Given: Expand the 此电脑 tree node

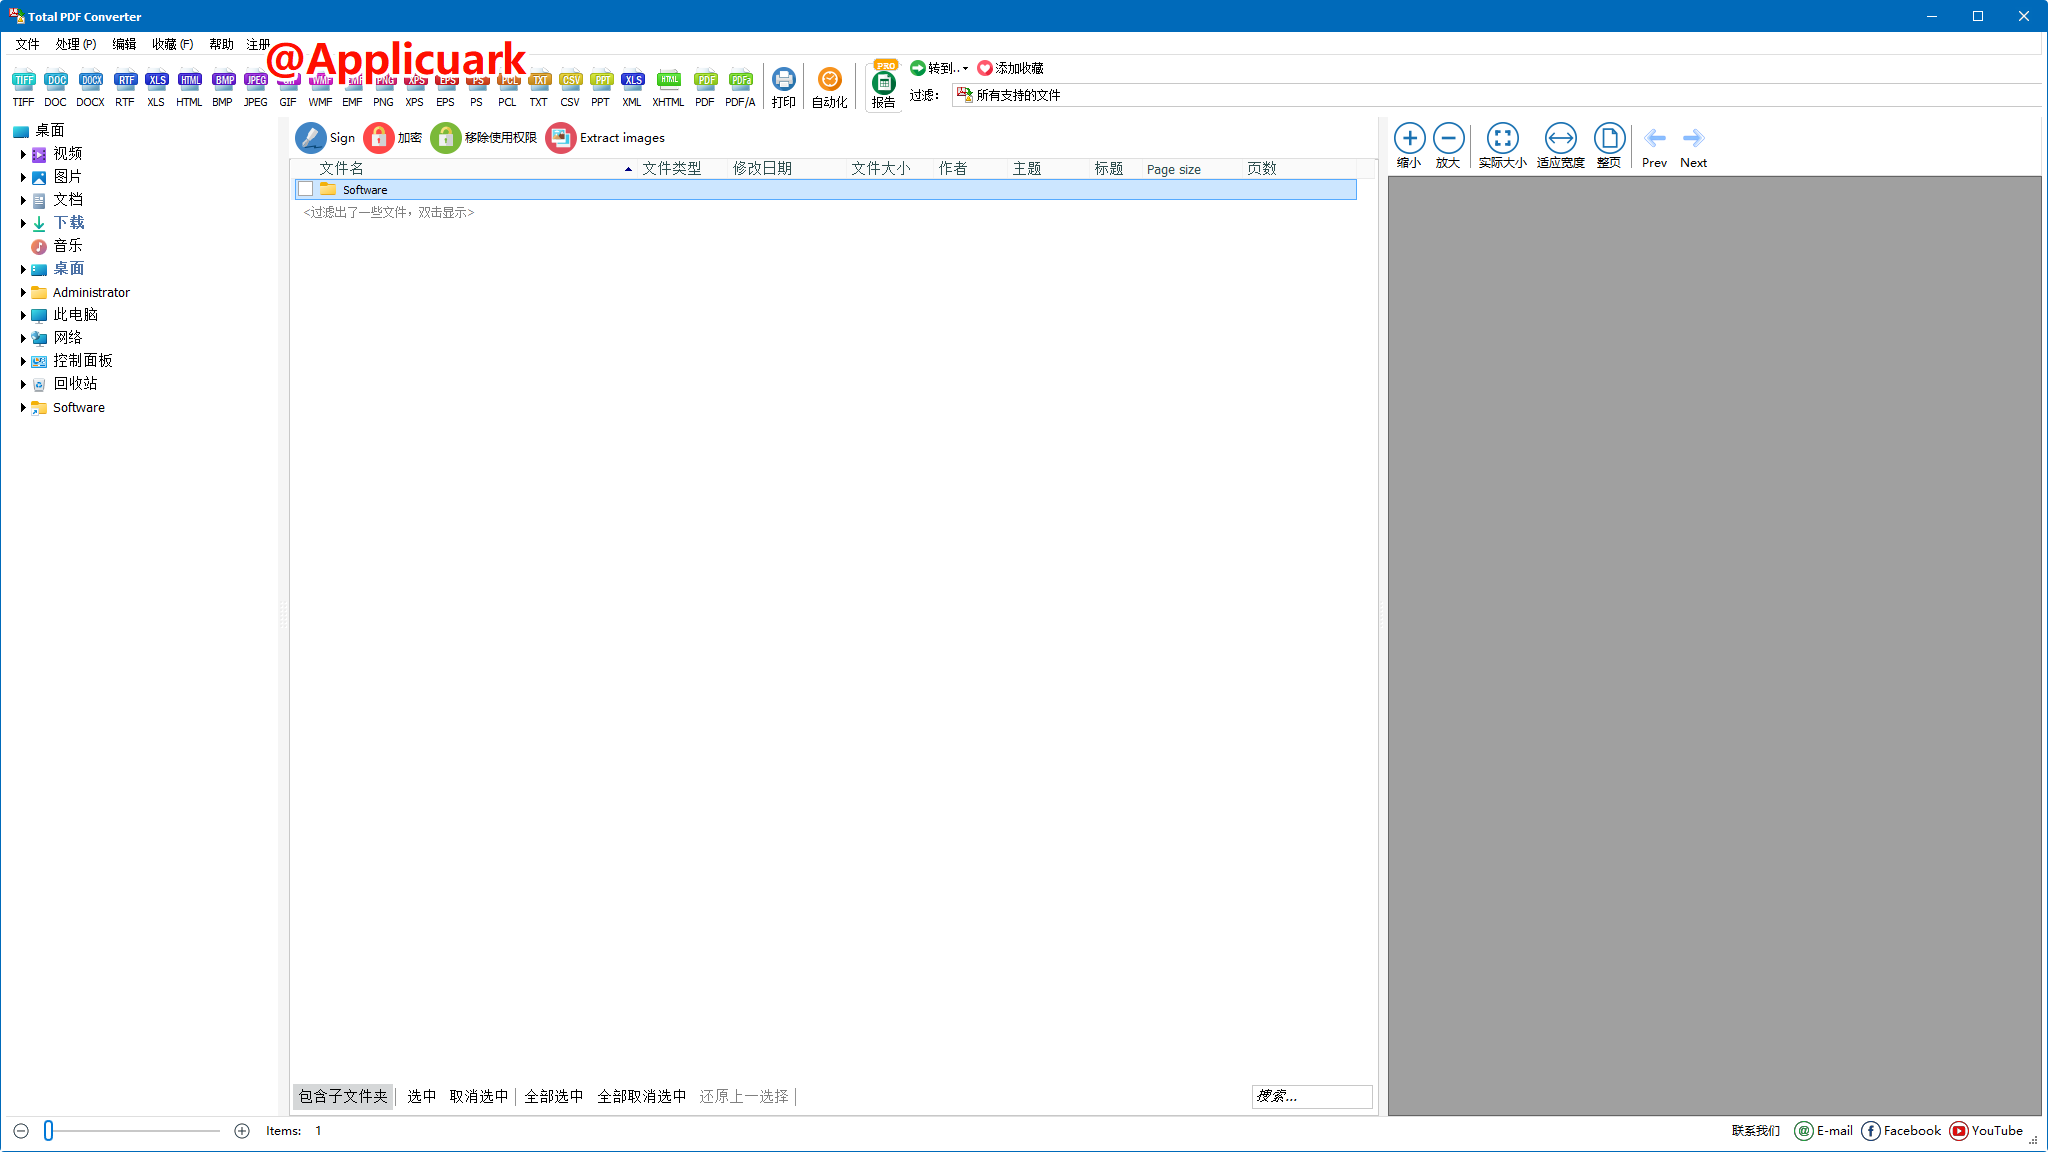Looking at the screenshot, I should 25,314.
